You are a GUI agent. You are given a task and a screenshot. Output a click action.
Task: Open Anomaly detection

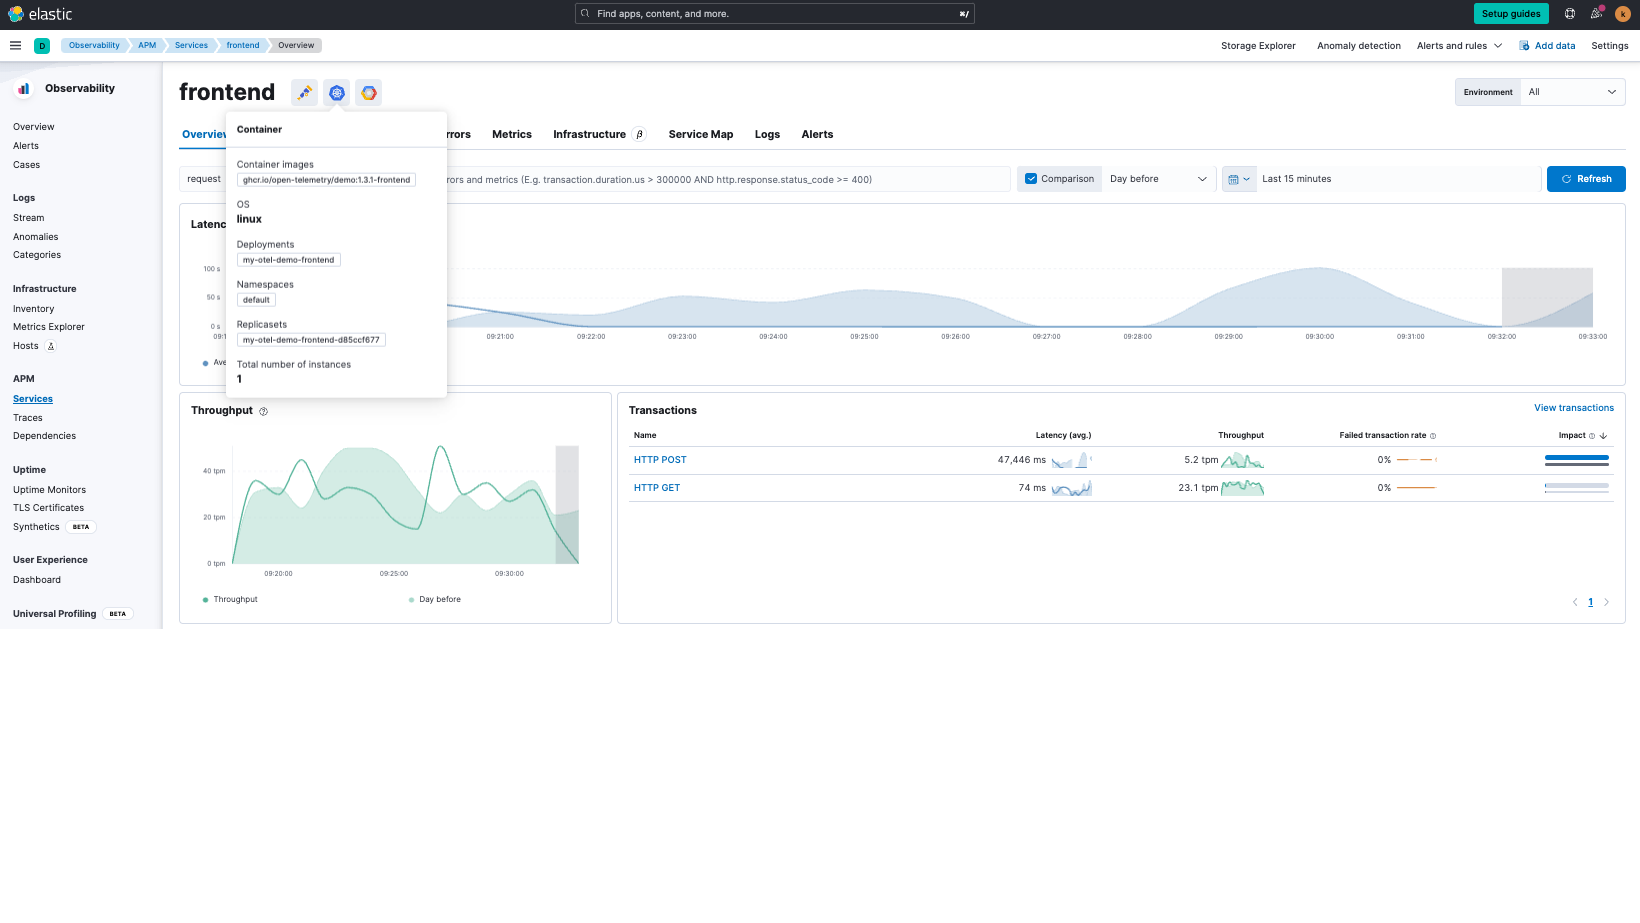pyautogui.click(x=1359, y=46)
